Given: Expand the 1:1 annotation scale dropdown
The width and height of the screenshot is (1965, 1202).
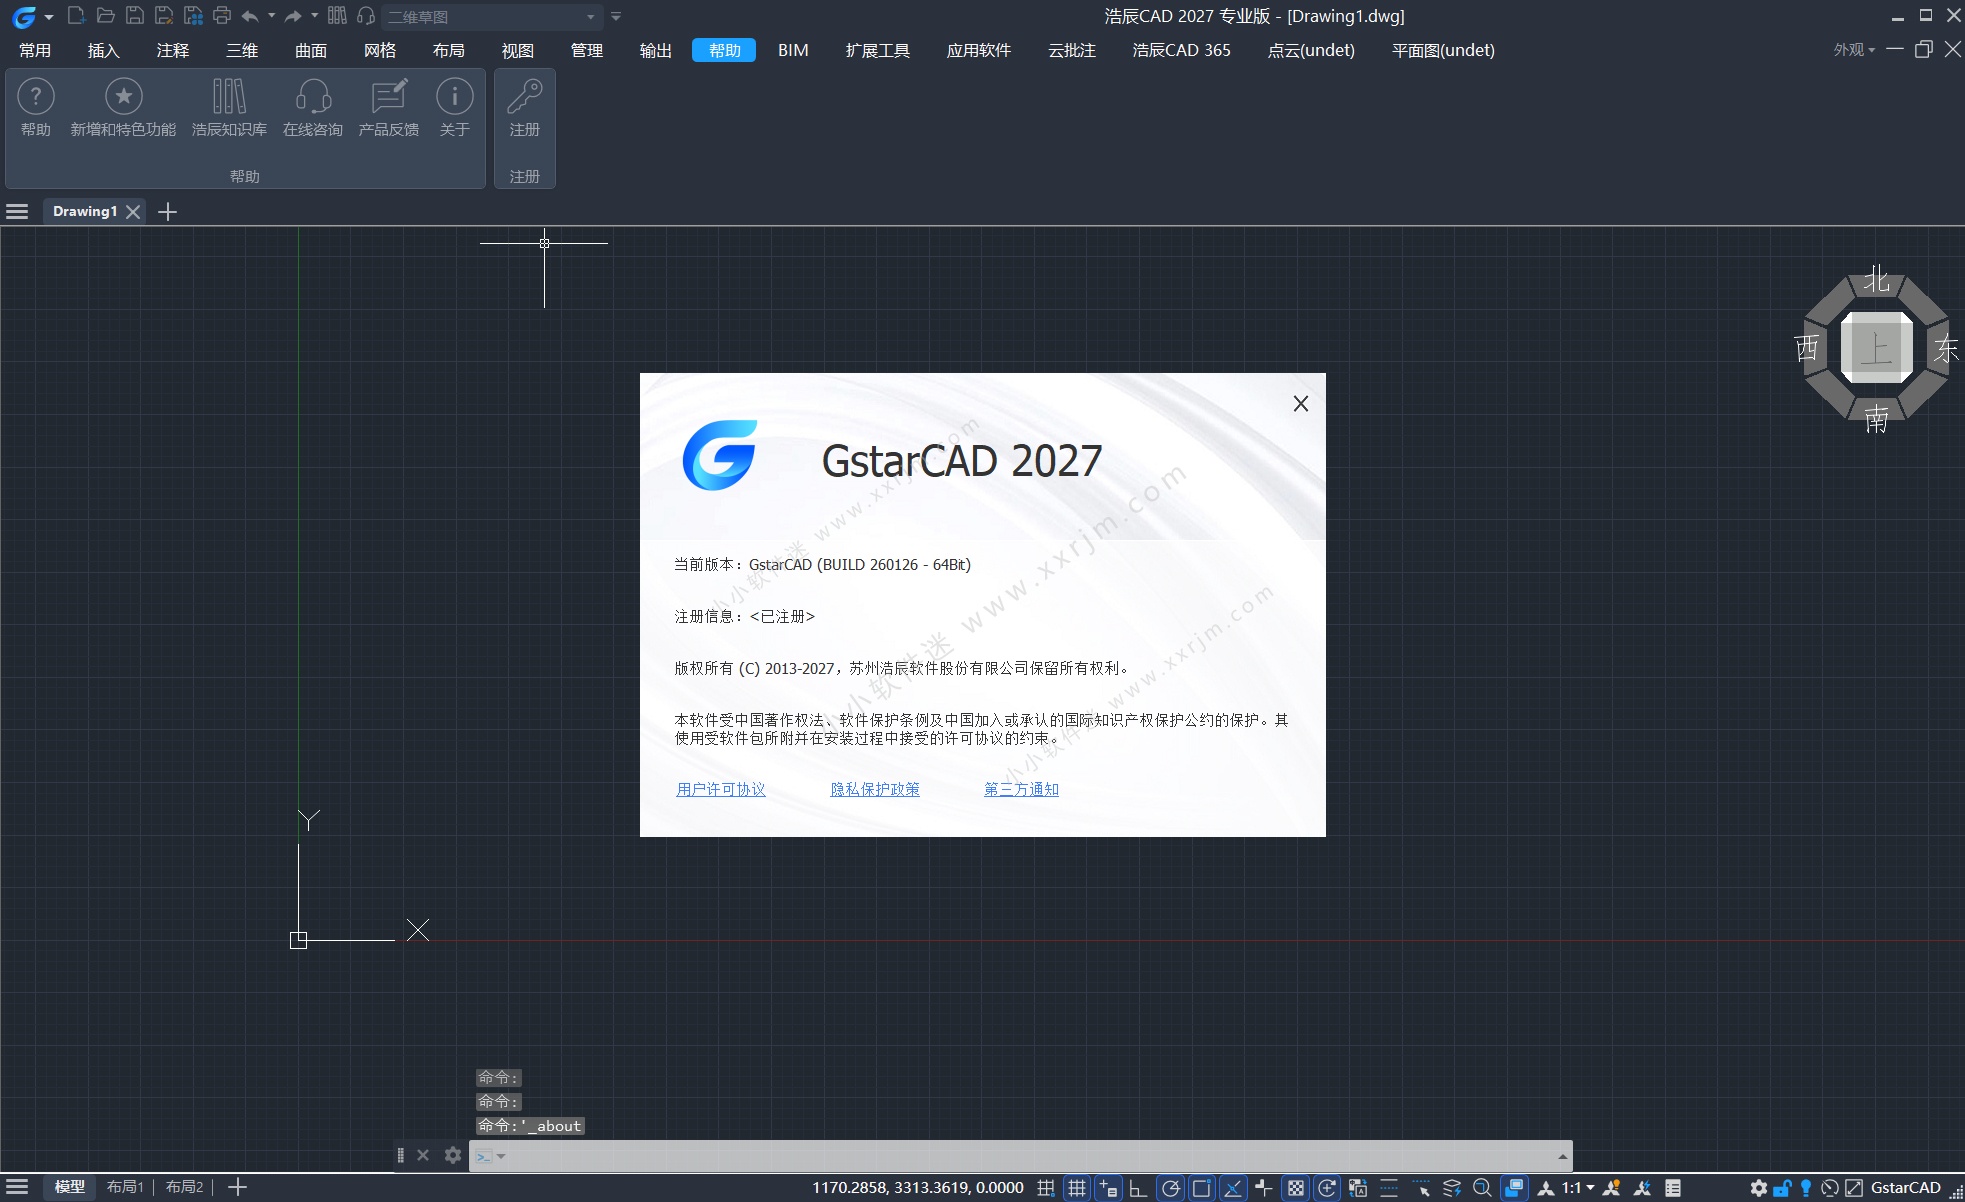Looking at the screenshot, I should point(1590,1188).
